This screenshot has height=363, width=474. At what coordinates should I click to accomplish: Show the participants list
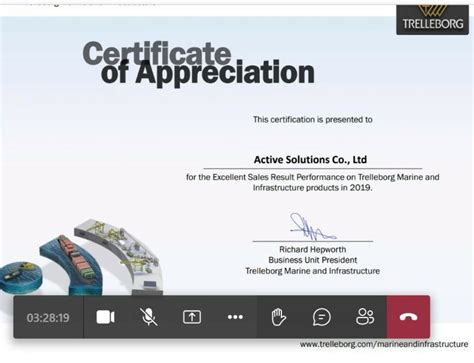pyautogui.click(x=365, y=317)
